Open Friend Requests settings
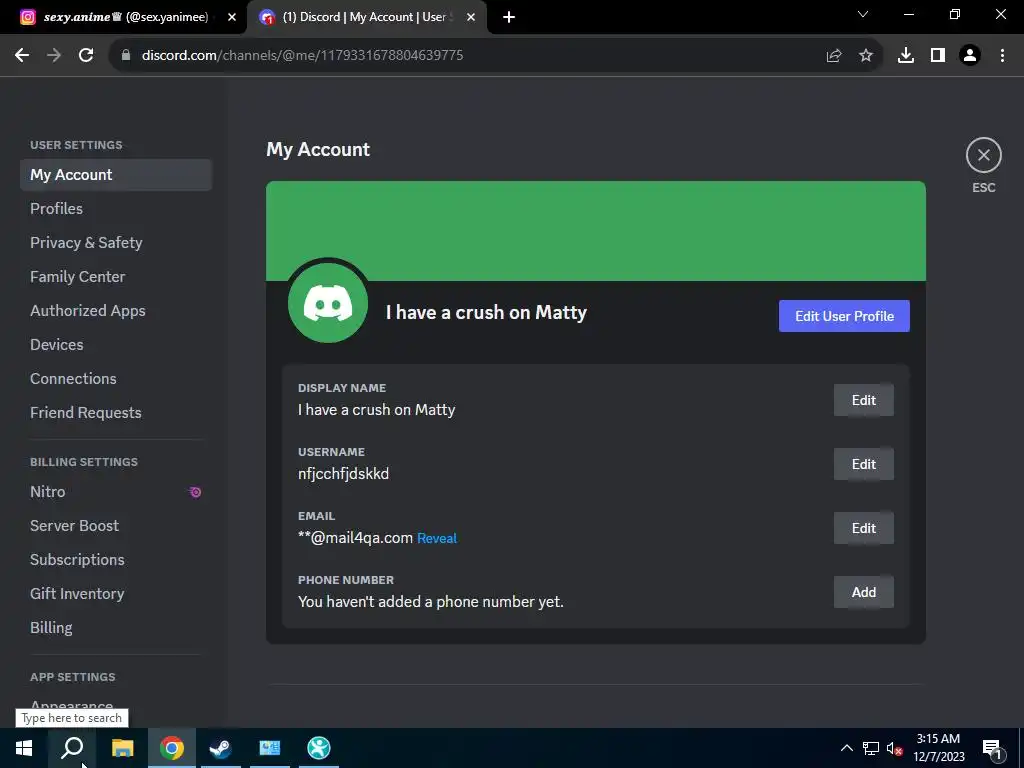 tap(116, 413)
